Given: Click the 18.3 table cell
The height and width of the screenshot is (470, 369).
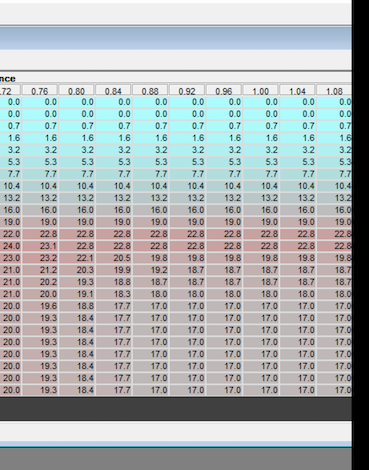Looking at the screenshot, I should [114, 294].
